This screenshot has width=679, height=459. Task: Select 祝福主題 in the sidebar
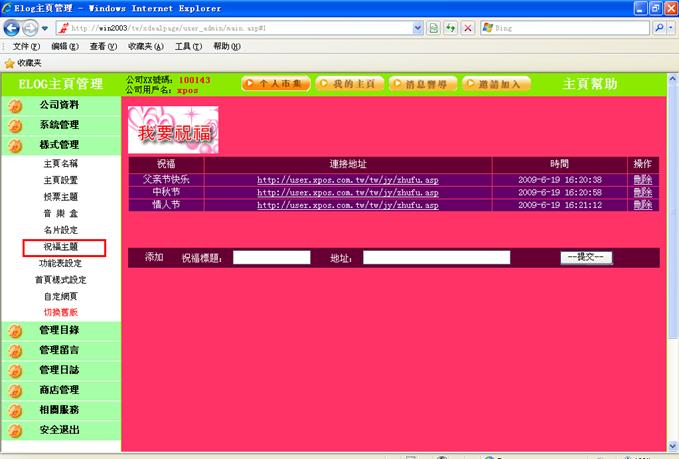(61, 246)
